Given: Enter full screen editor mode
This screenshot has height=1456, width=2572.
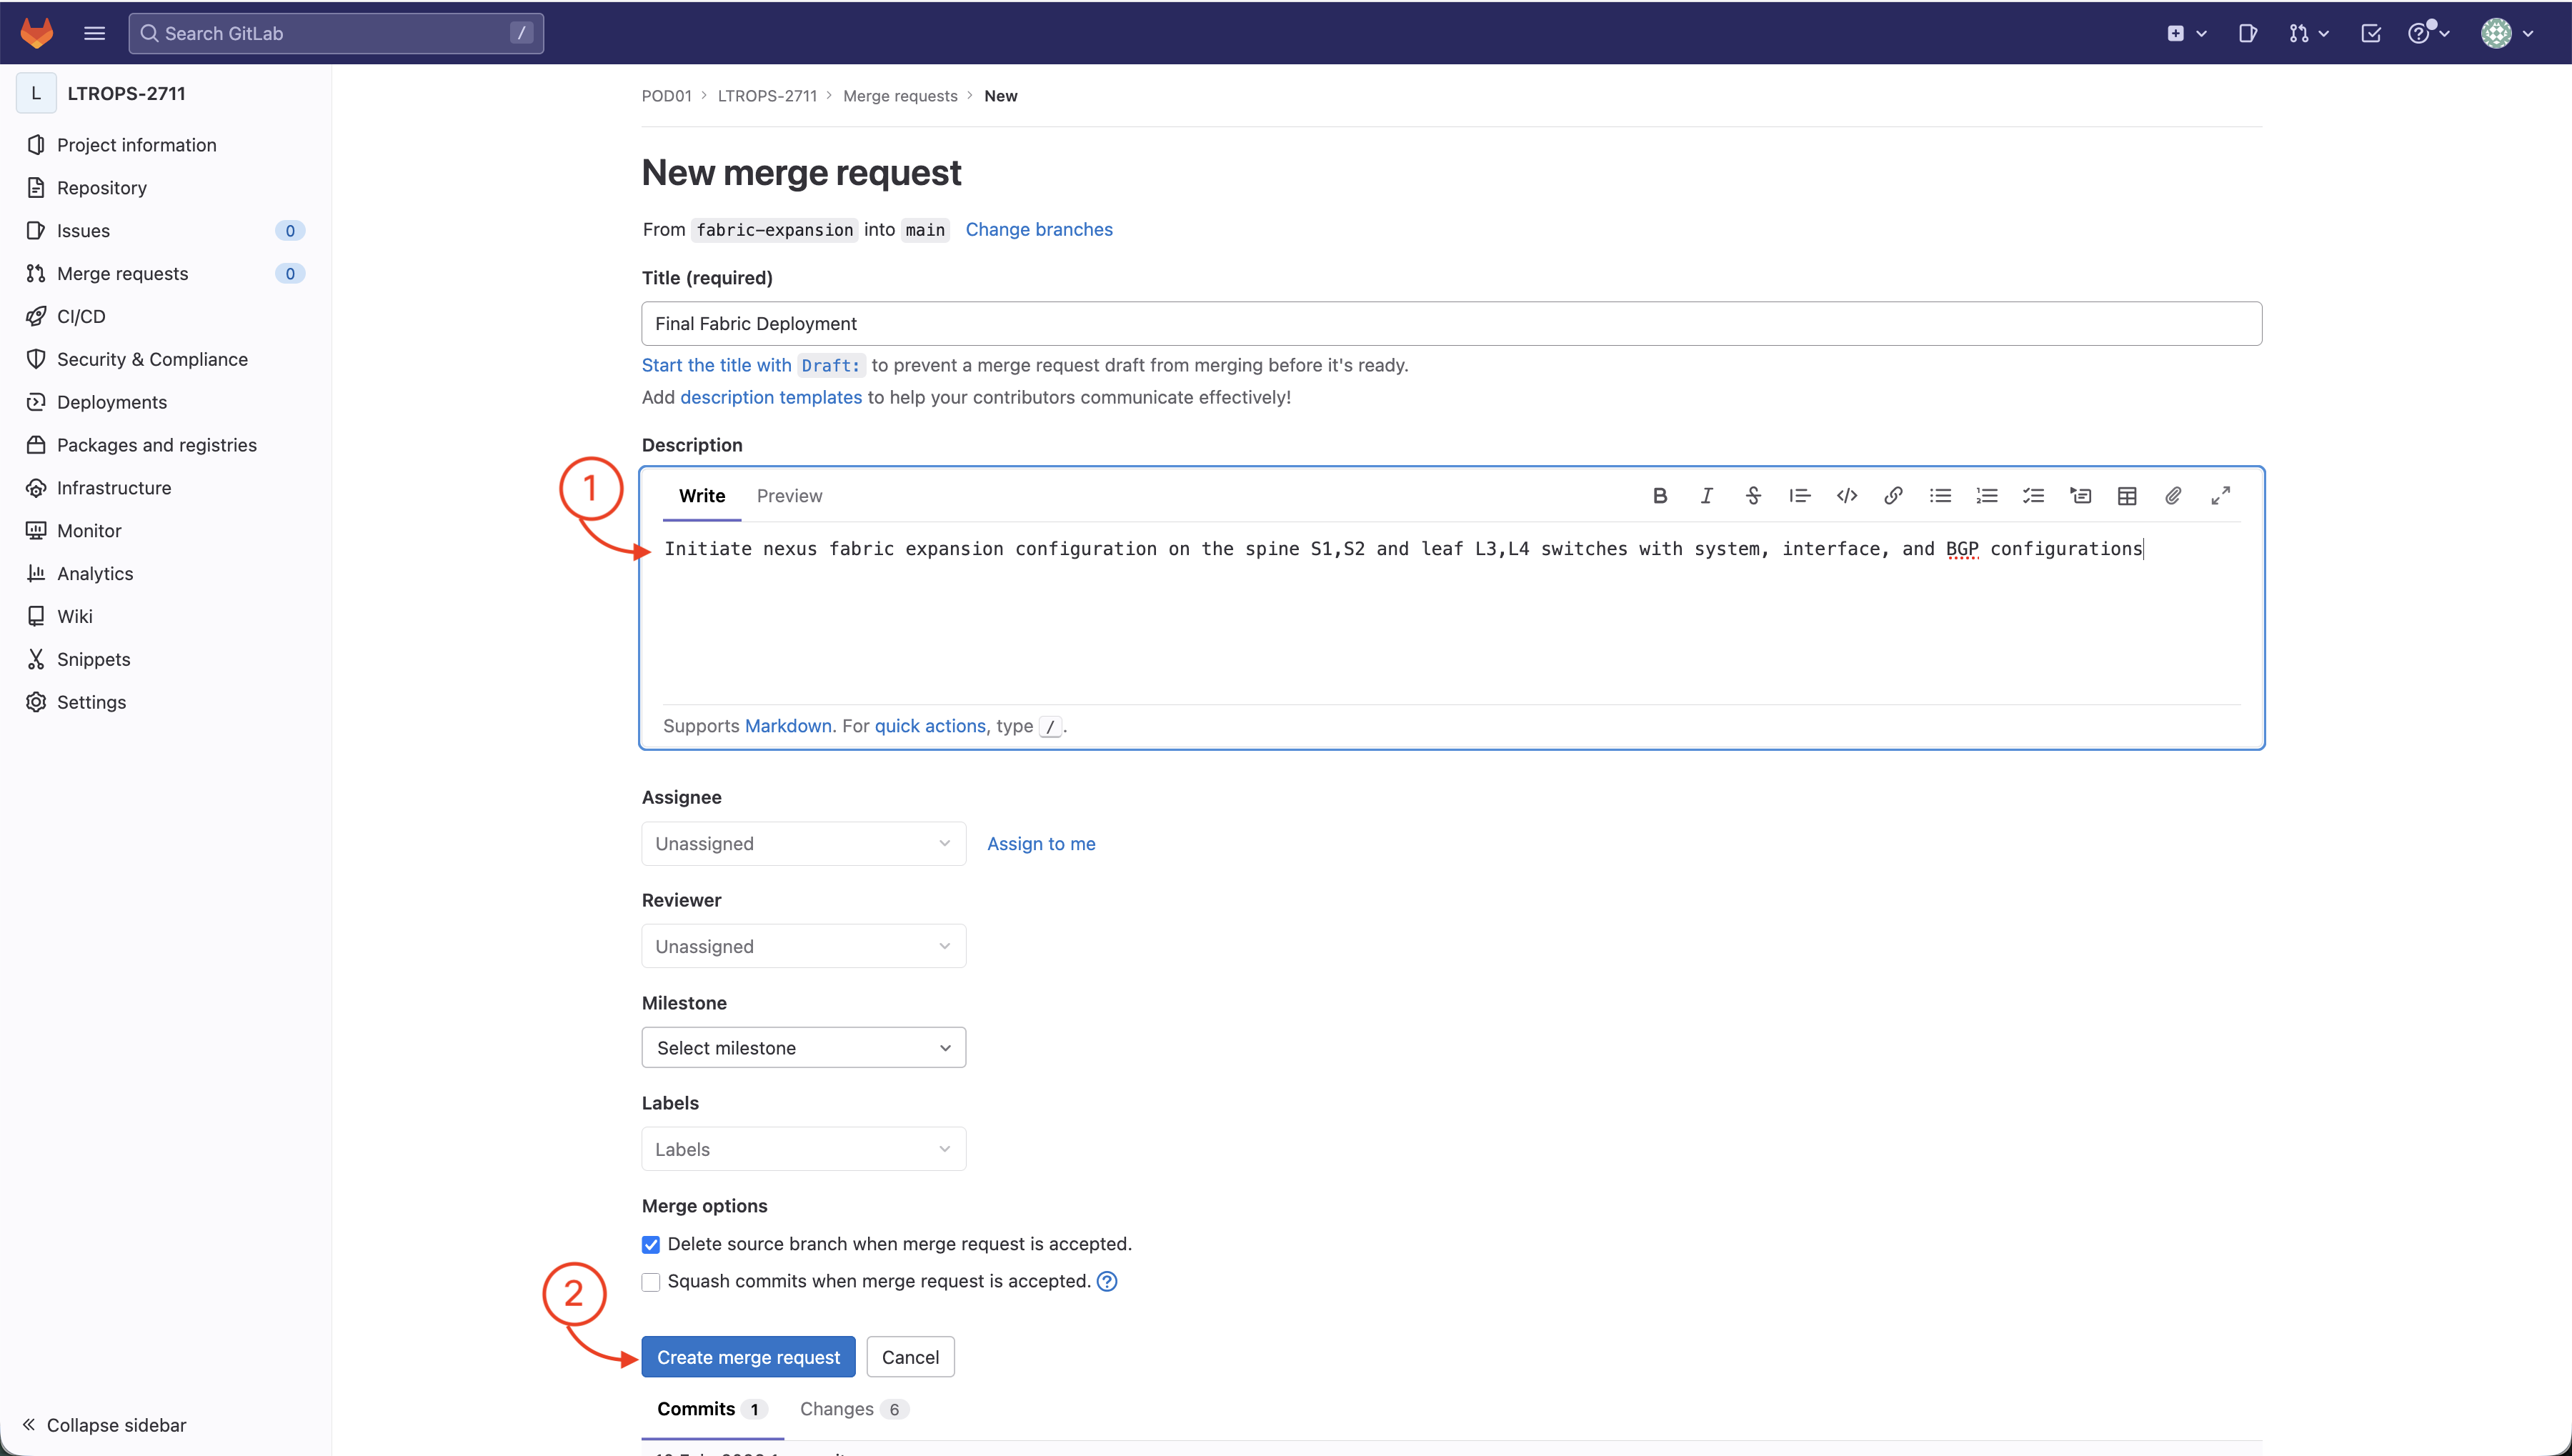Looking at the screenshot, I should coord(2220,496).
